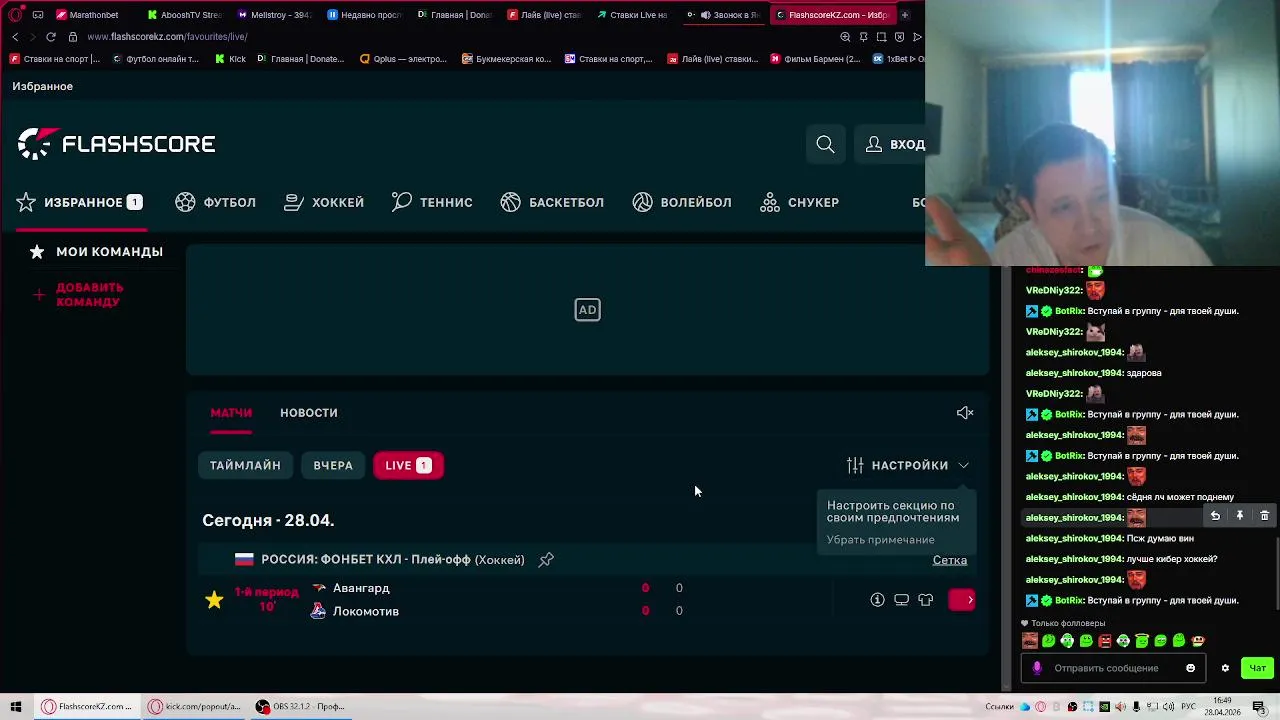
Task: Open the Сетка bracket link
Action: 950,560
